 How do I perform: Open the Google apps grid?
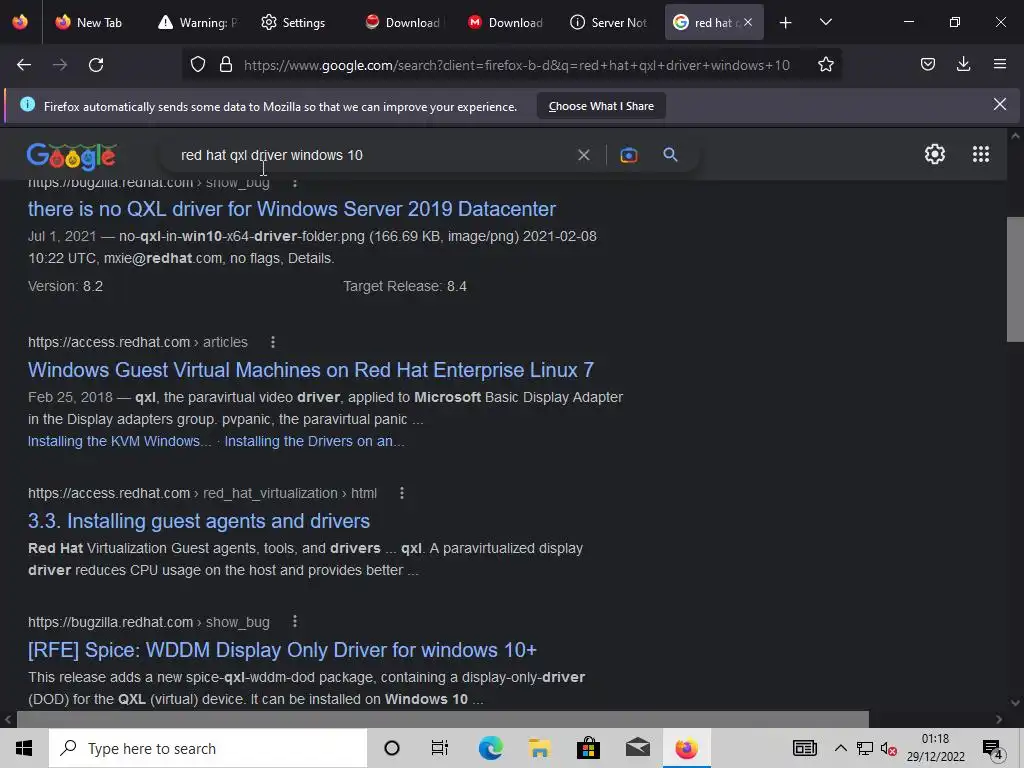(x=980, y=154)
